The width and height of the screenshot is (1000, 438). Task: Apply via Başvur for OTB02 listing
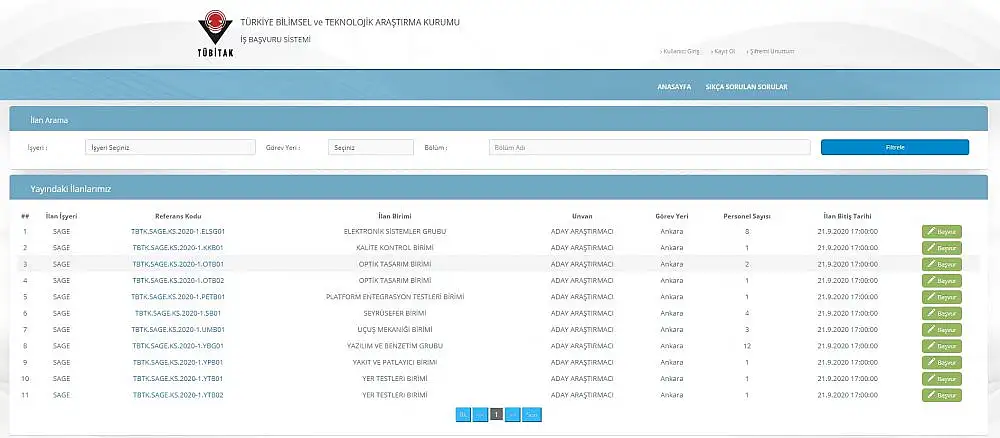(x=942, y=281)
